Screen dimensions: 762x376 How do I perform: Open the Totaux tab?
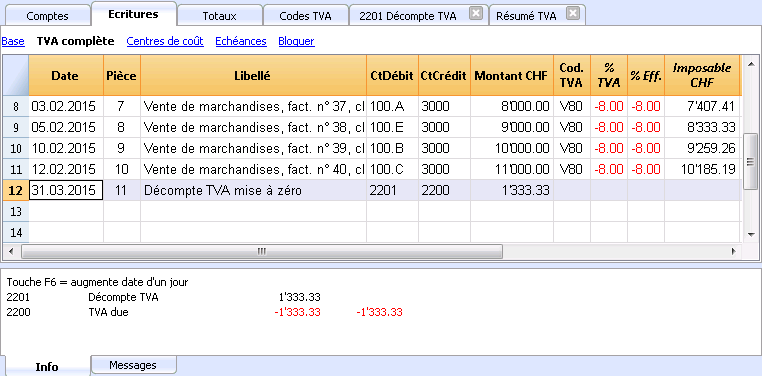pyautogui.click(x=220, y=16)
